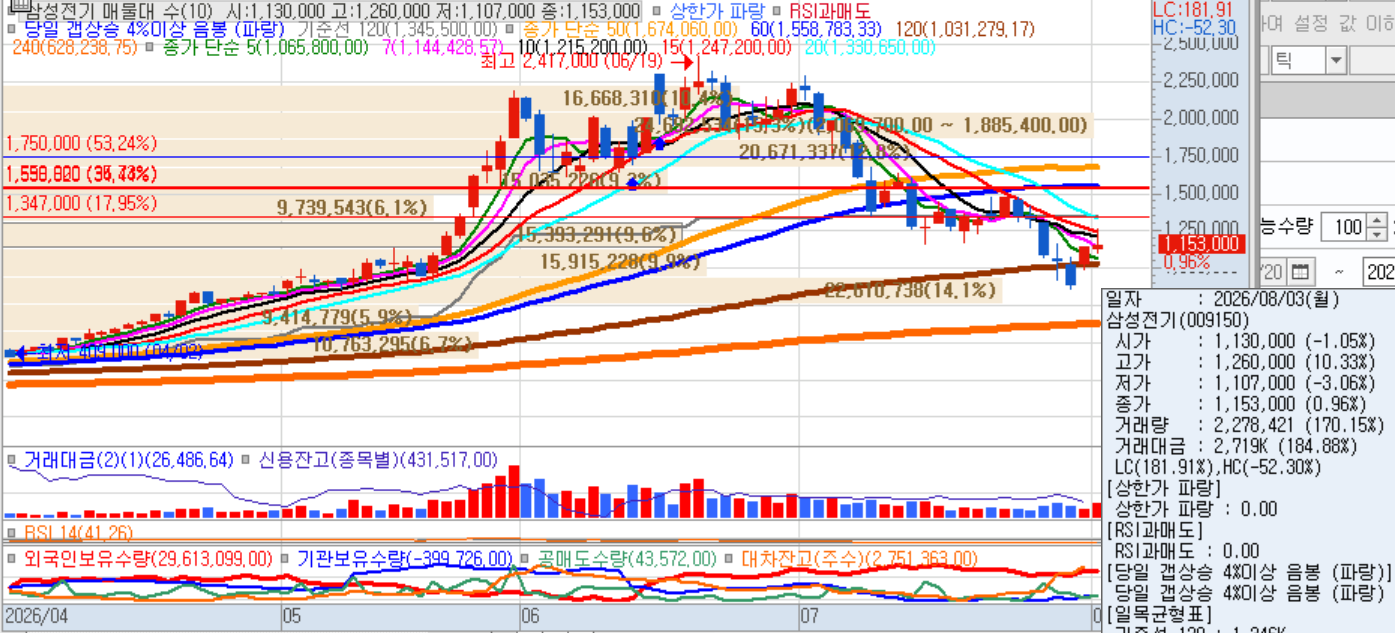Click the square before 종가 단순 50 indicator
Viewport: 1395px width, 633px height.
click(510, 29)
